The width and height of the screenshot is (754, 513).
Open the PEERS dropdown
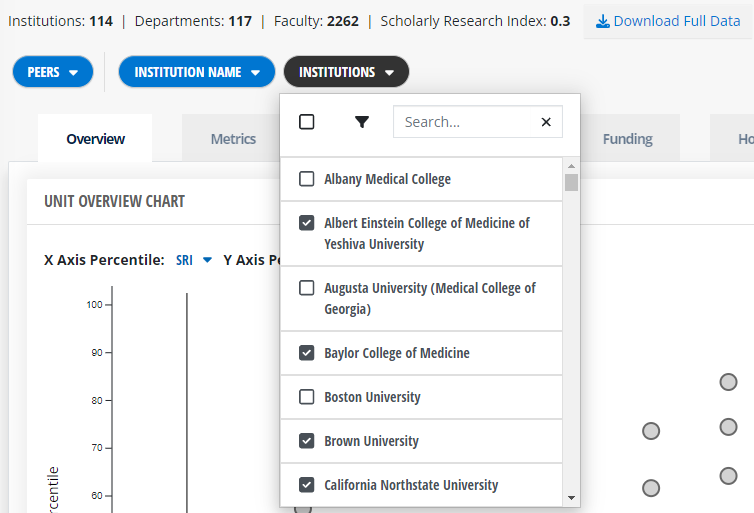click(x=53, y=72)
